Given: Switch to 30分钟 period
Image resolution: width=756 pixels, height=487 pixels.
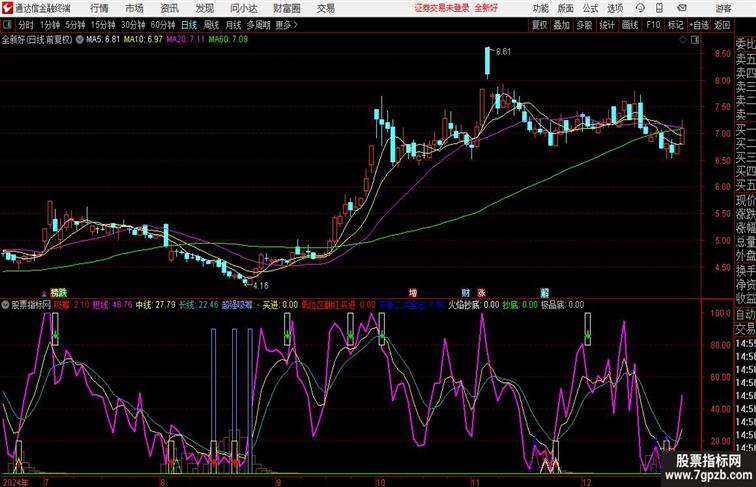Looking at the screenshot, I should click(133, 25).
